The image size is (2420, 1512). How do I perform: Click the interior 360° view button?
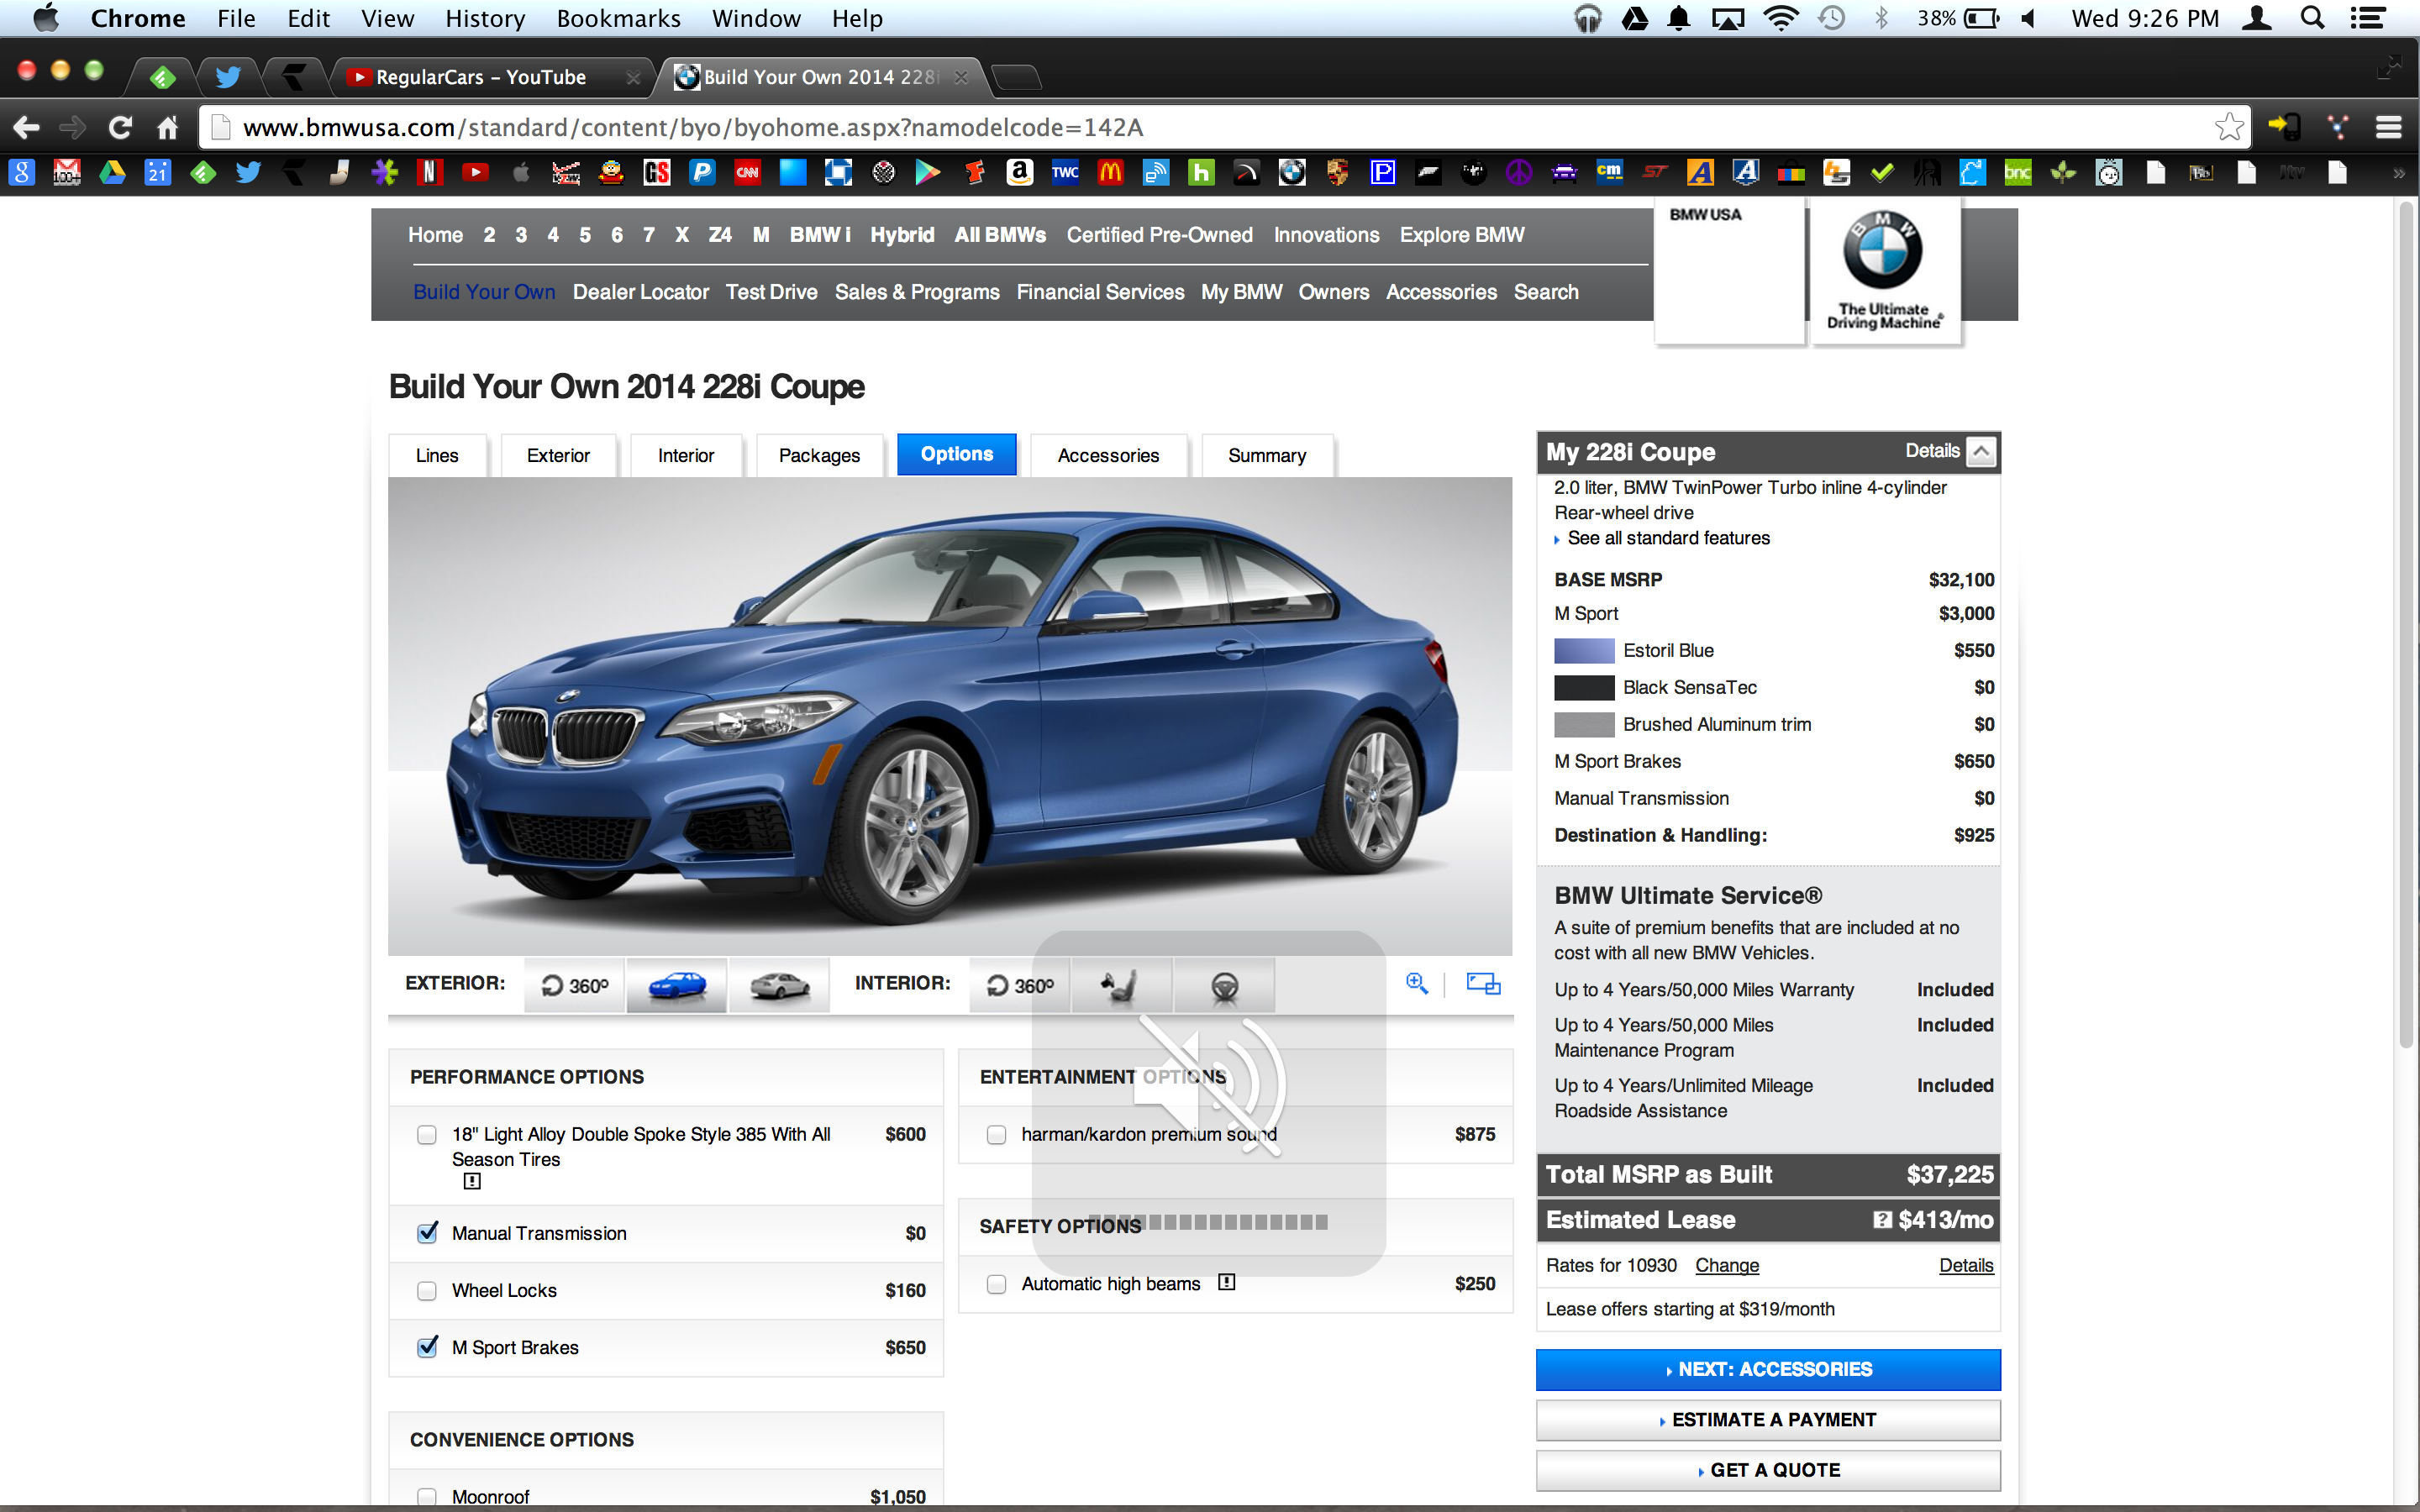pyautogui.click(x=1020, y=985)
